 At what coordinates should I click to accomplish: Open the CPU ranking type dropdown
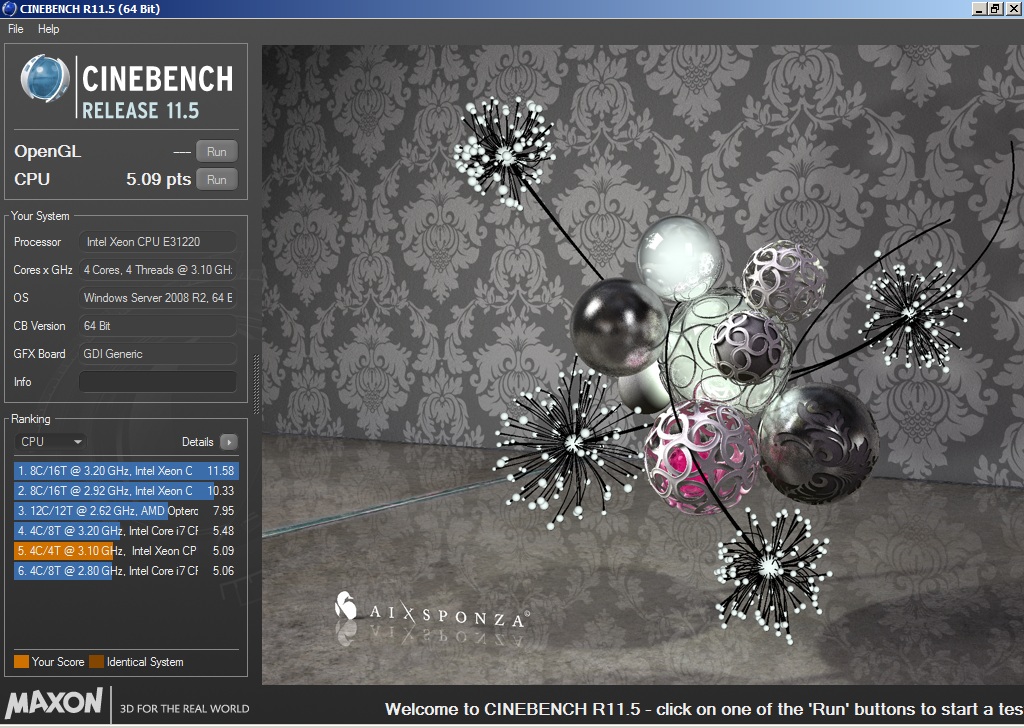click(51, 442)
